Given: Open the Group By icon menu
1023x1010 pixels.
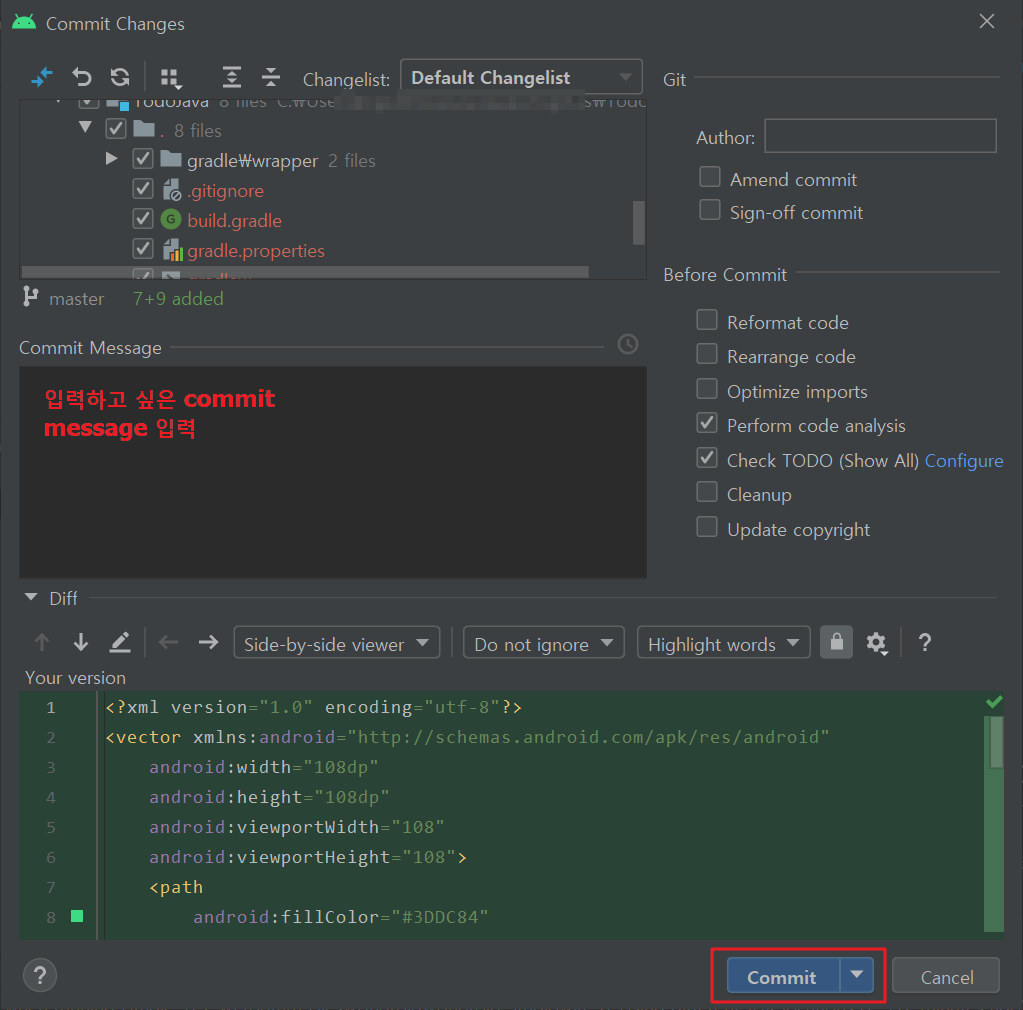Looking at the screenshot, I should (171, 78).
